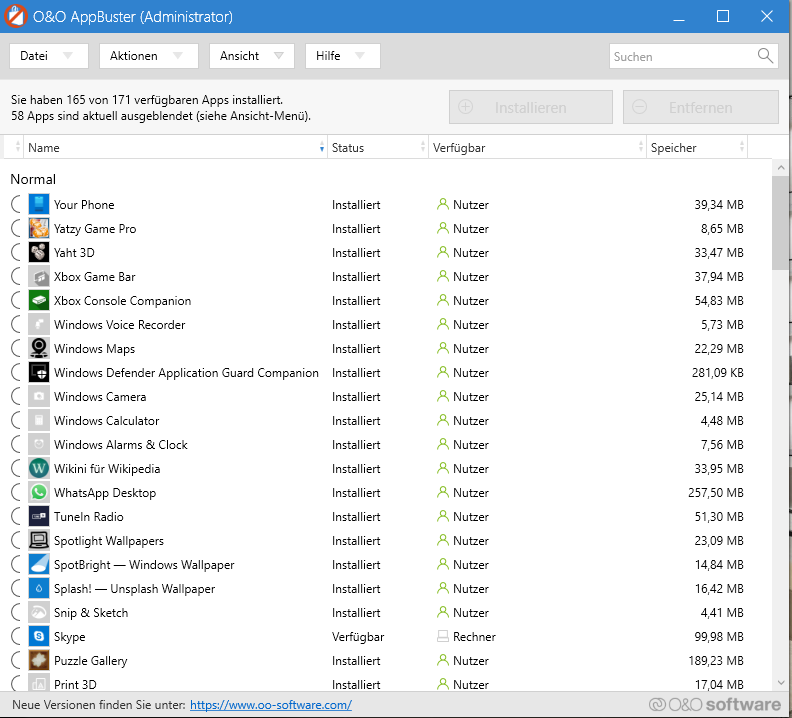Viewport: 792px width, 718px height.
Task: Sort the list by Speicher column
Action: coord(697,148)
